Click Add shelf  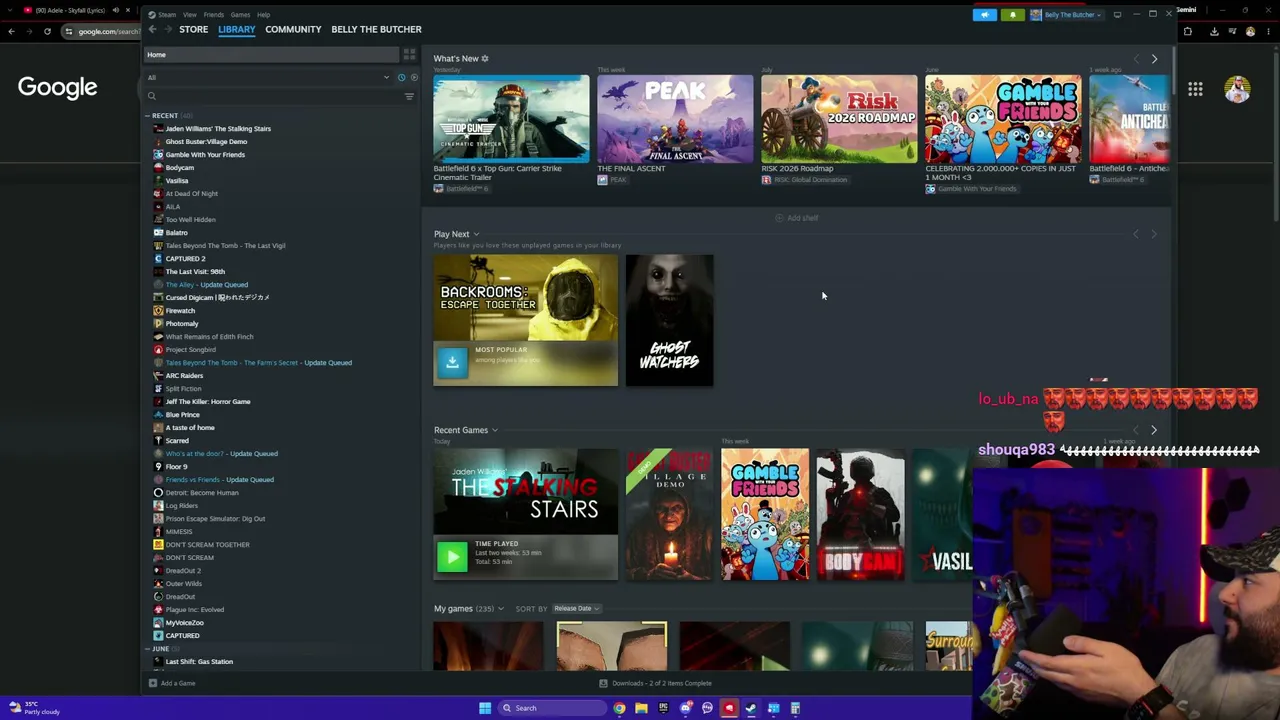pyautogui.click(x=796, y=218)
